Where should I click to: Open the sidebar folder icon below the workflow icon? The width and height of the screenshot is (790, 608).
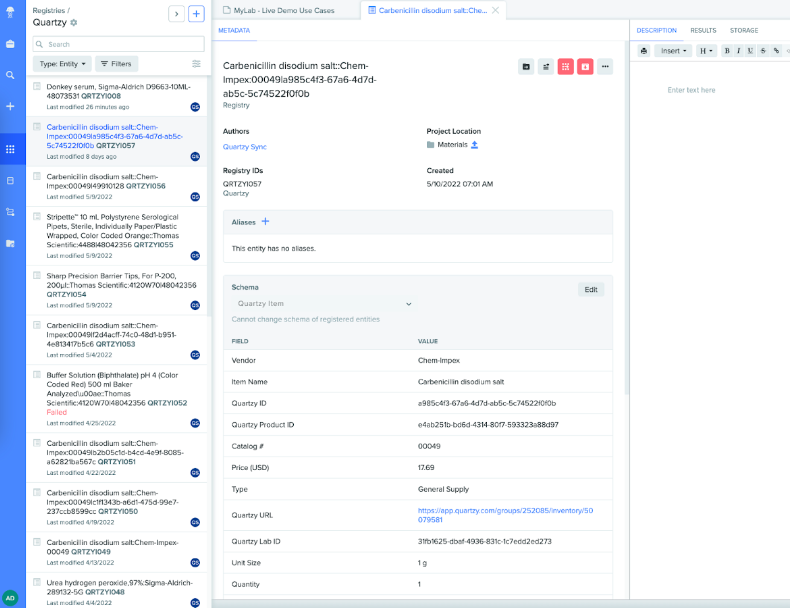tap(10, 243)
